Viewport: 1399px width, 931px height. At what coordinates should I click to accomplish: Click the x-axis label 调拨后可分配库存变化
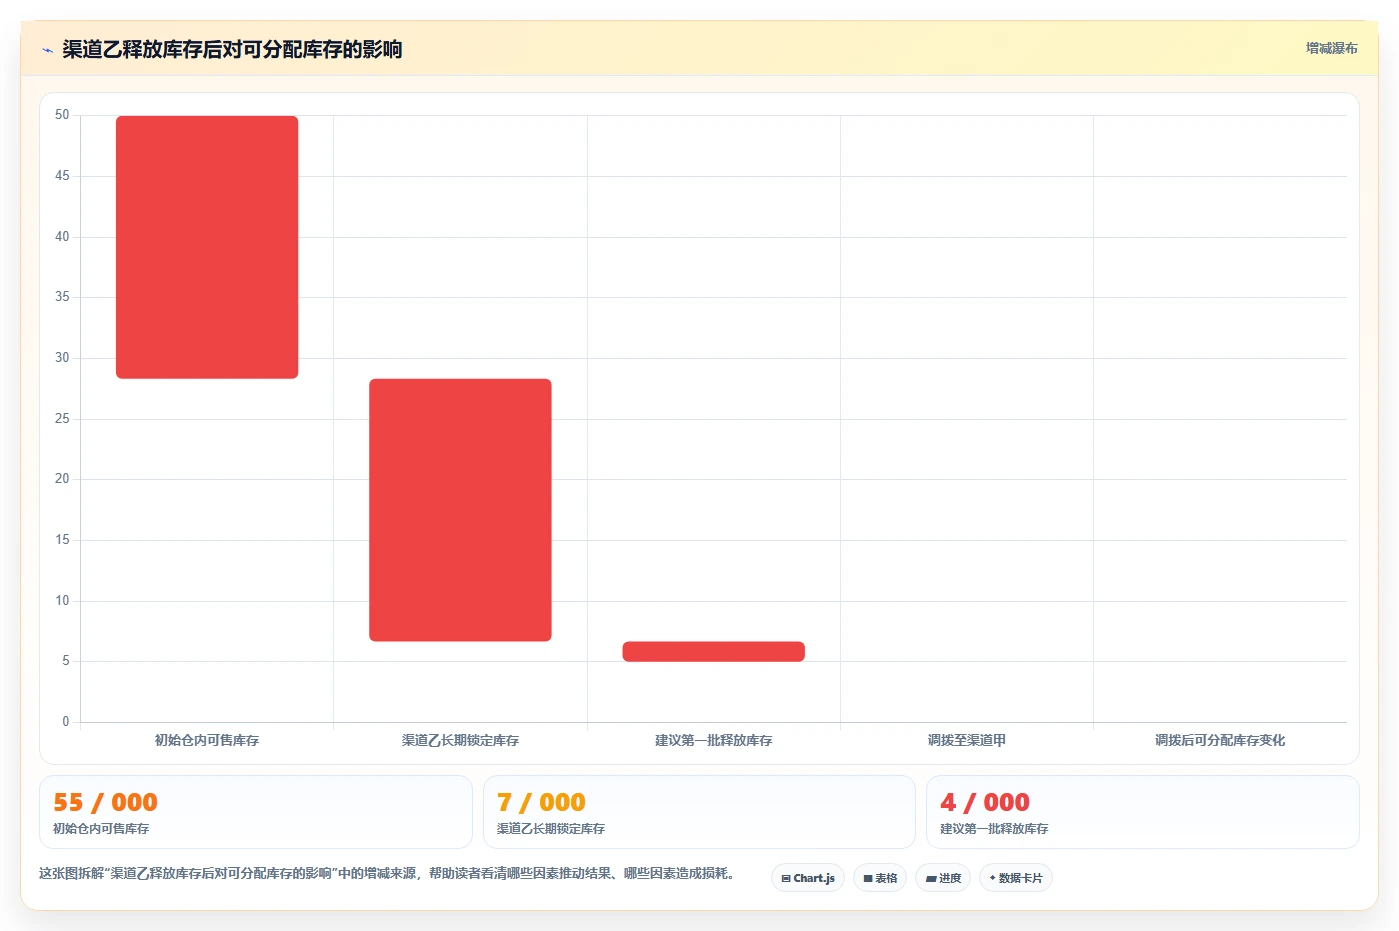pyautogui.click(x=1220, y=740)
